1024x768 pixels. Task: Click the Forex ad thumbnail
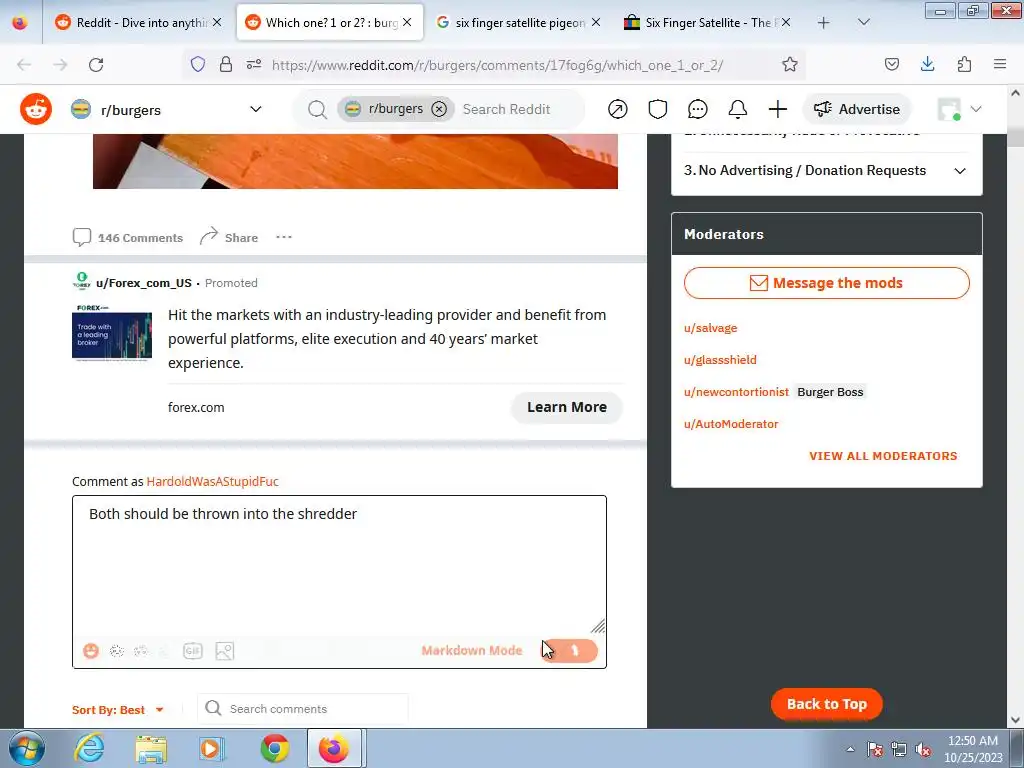(x=112, y=333)
